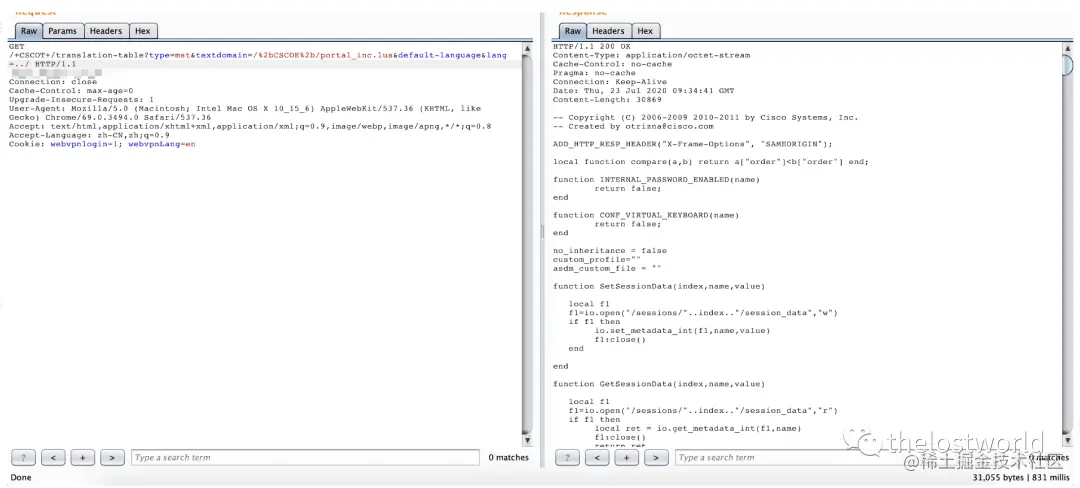Select the Raw tab in Request panel
This screenshot has height=488, width=1080.
point(29,31)
